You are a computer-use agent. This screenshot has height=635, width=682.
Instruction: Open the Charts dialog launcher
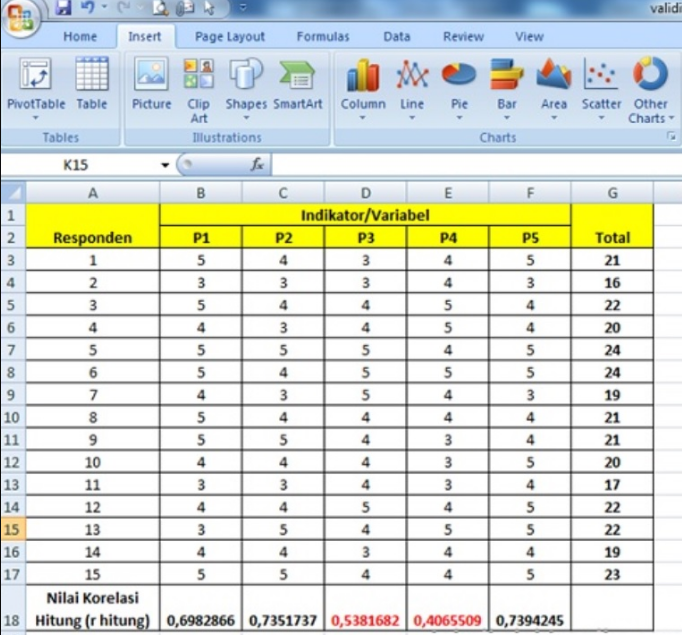click(x=672, y=137)
